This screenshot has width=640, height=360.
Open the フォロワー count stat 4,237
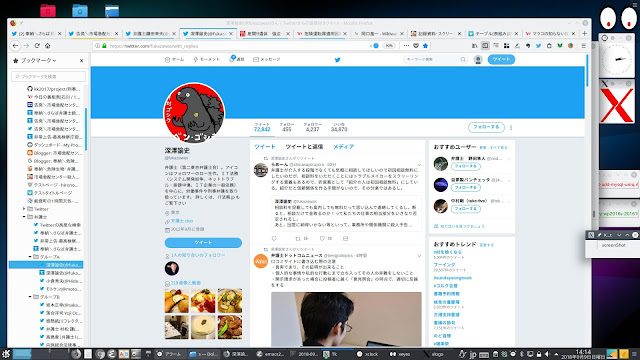[x=312, y=127]
